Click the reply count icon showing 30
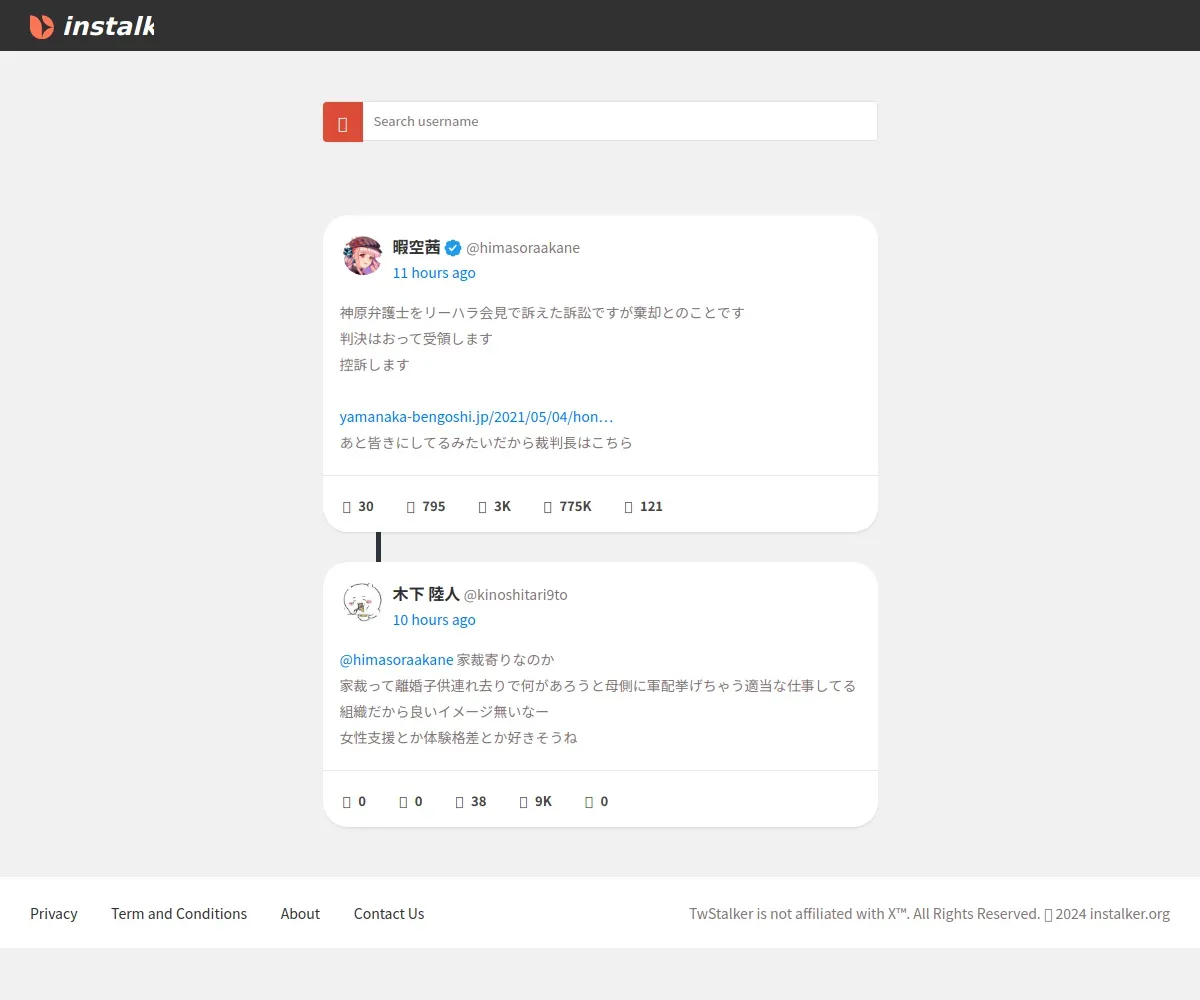This screenshot has width=1200, height=1000. pos(347,507)
